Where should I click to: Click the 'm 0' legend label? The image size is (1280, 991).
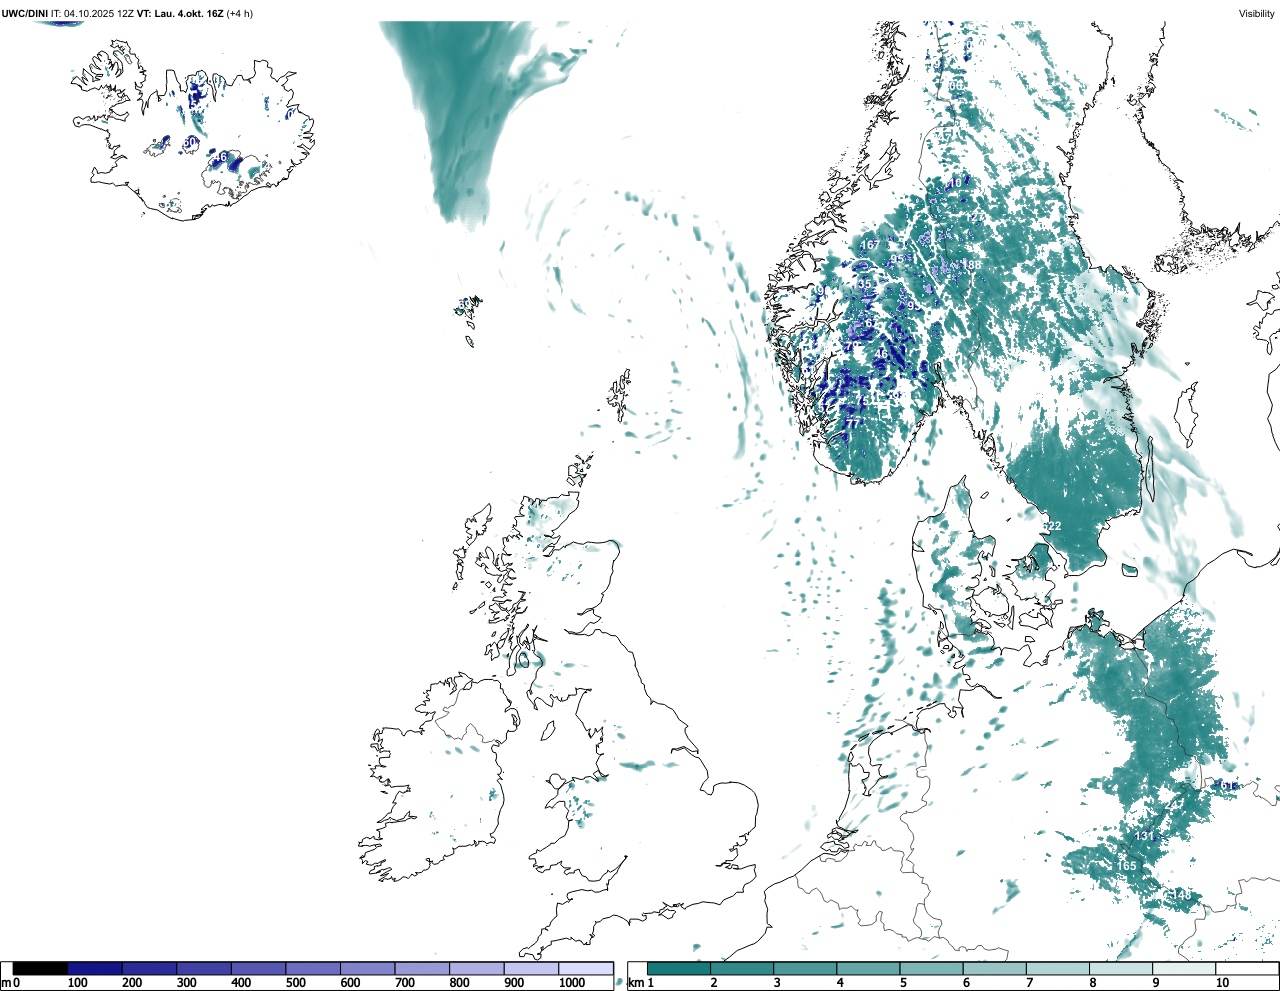(10, 983)
